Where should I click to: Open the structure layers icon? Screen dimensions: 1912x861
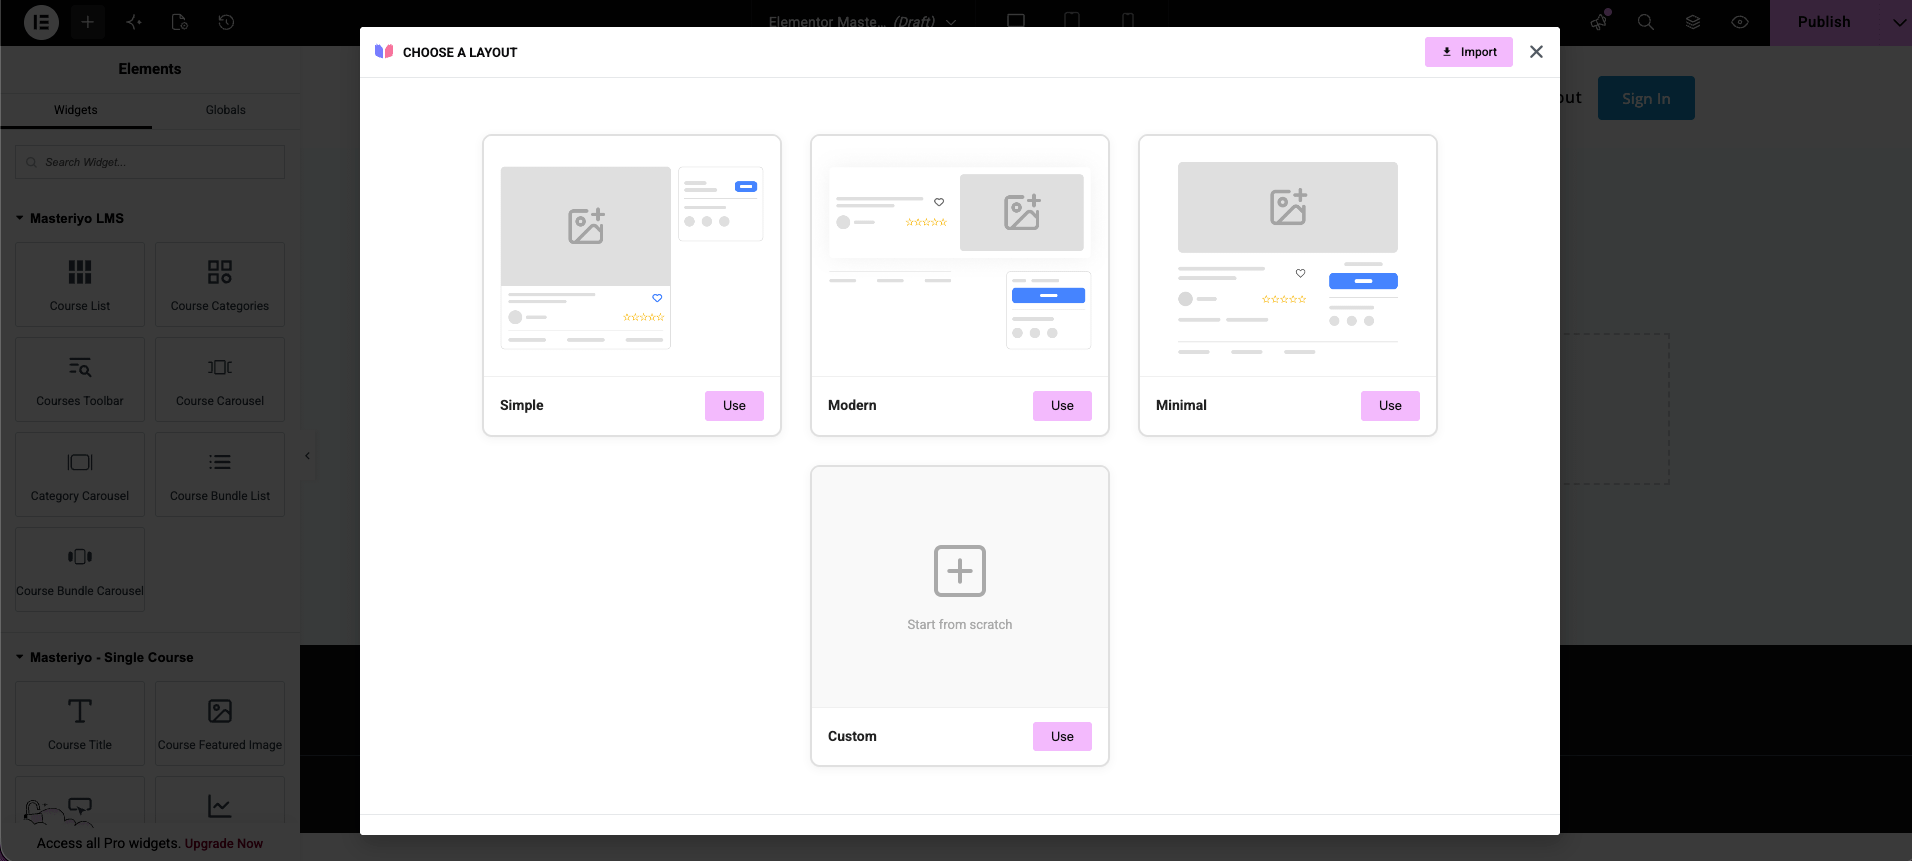tap(1693, 22)
